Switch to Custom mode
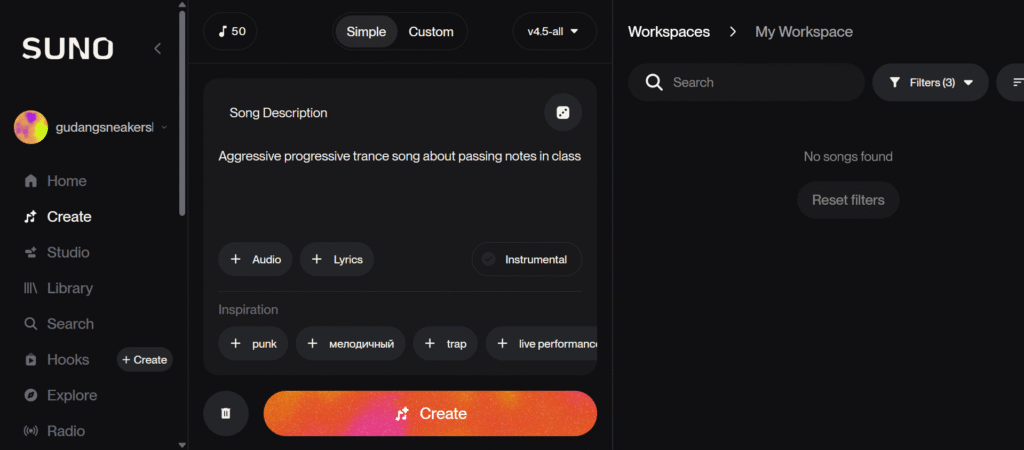This screenshot has width=1024, height=450. tap(431, 31)
